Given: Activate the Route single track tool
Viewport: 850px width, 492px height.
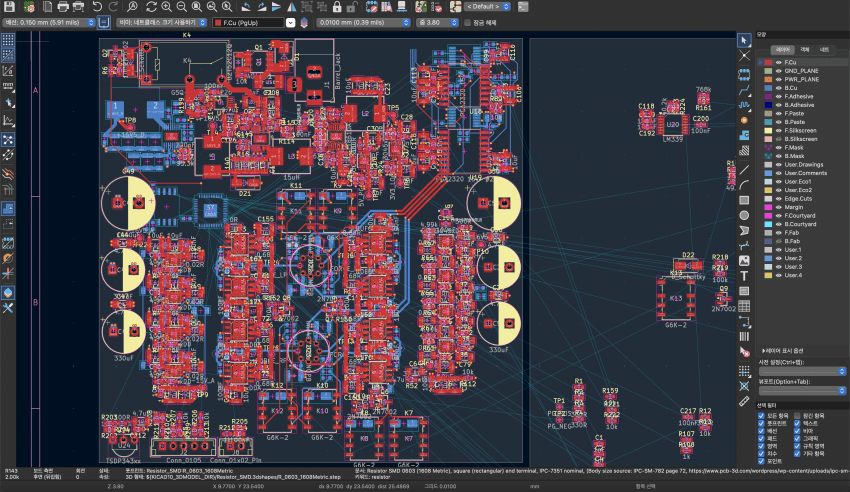Looking at the screenshot, I should pos(744,90).
